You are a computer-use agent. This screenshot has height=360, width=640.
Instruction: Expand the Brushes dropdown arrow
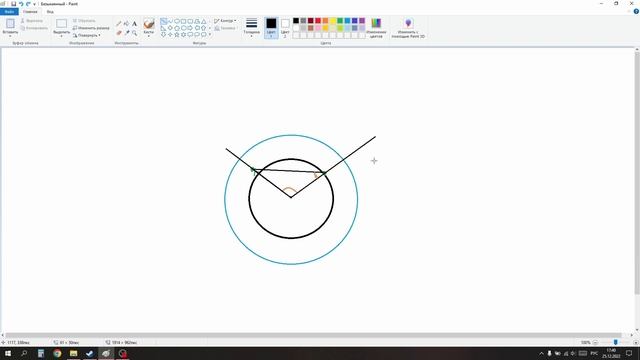(x=149, y=36)
